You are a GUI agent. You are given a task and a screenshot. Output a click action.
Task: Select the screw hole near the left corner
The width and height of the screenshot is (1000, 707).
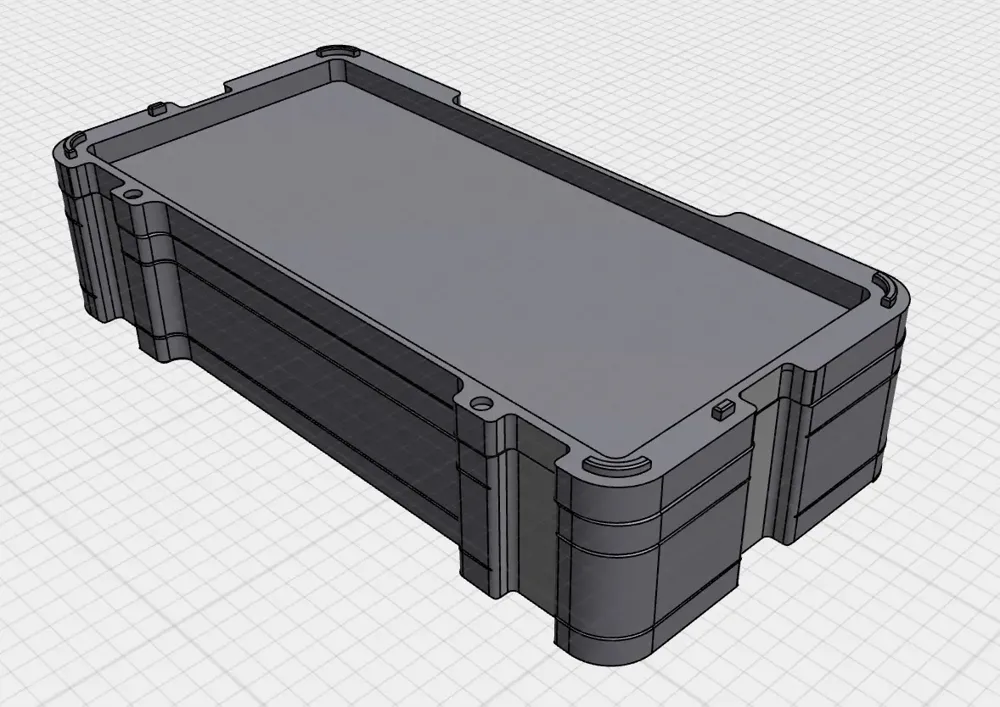133,192
